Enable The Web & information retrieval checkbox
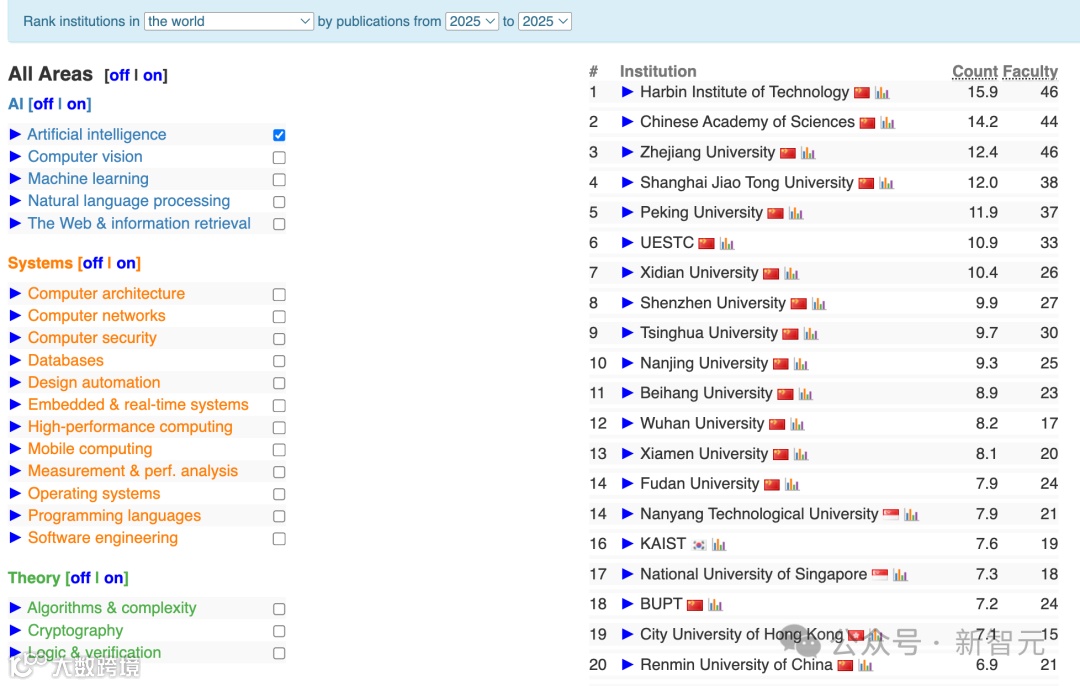This screenshot has width=1080, height=686. pyautogui.click(x=279, y=224)
